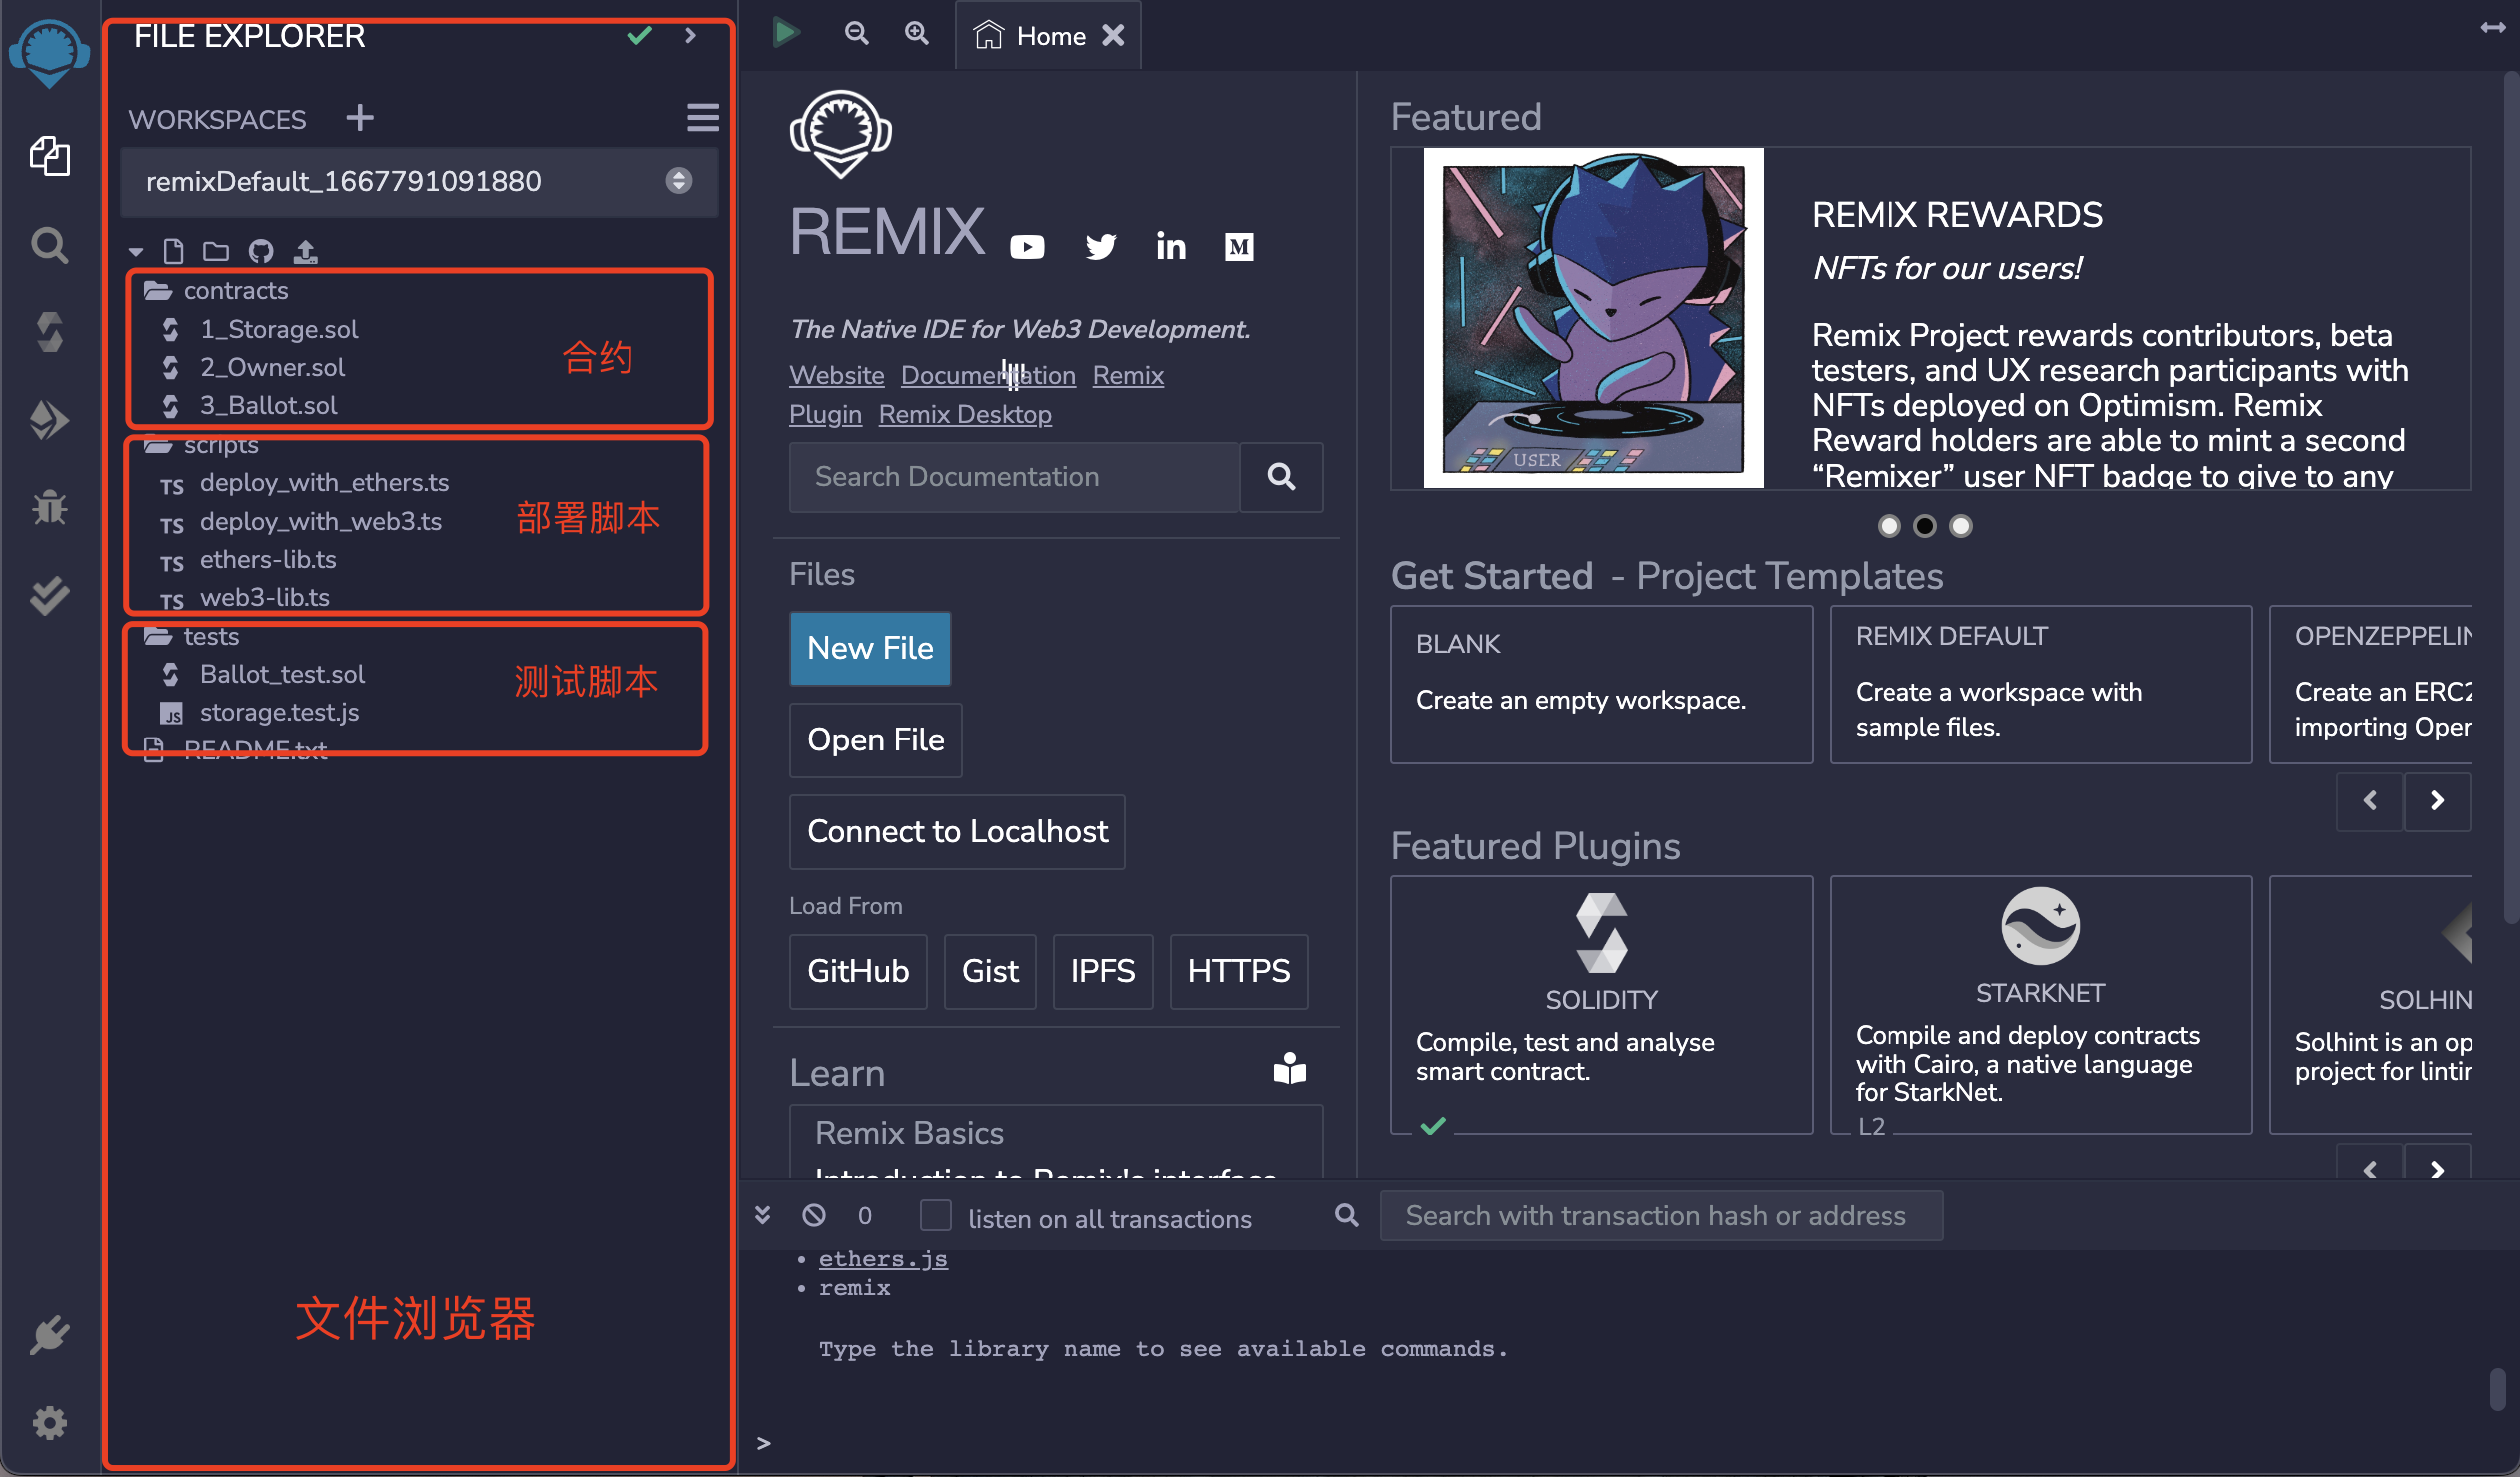The width and height of the screenshot is (2520, 1477).
Task: Clone a repository using the GitHub icon
Action: click(x=260, y=251)
